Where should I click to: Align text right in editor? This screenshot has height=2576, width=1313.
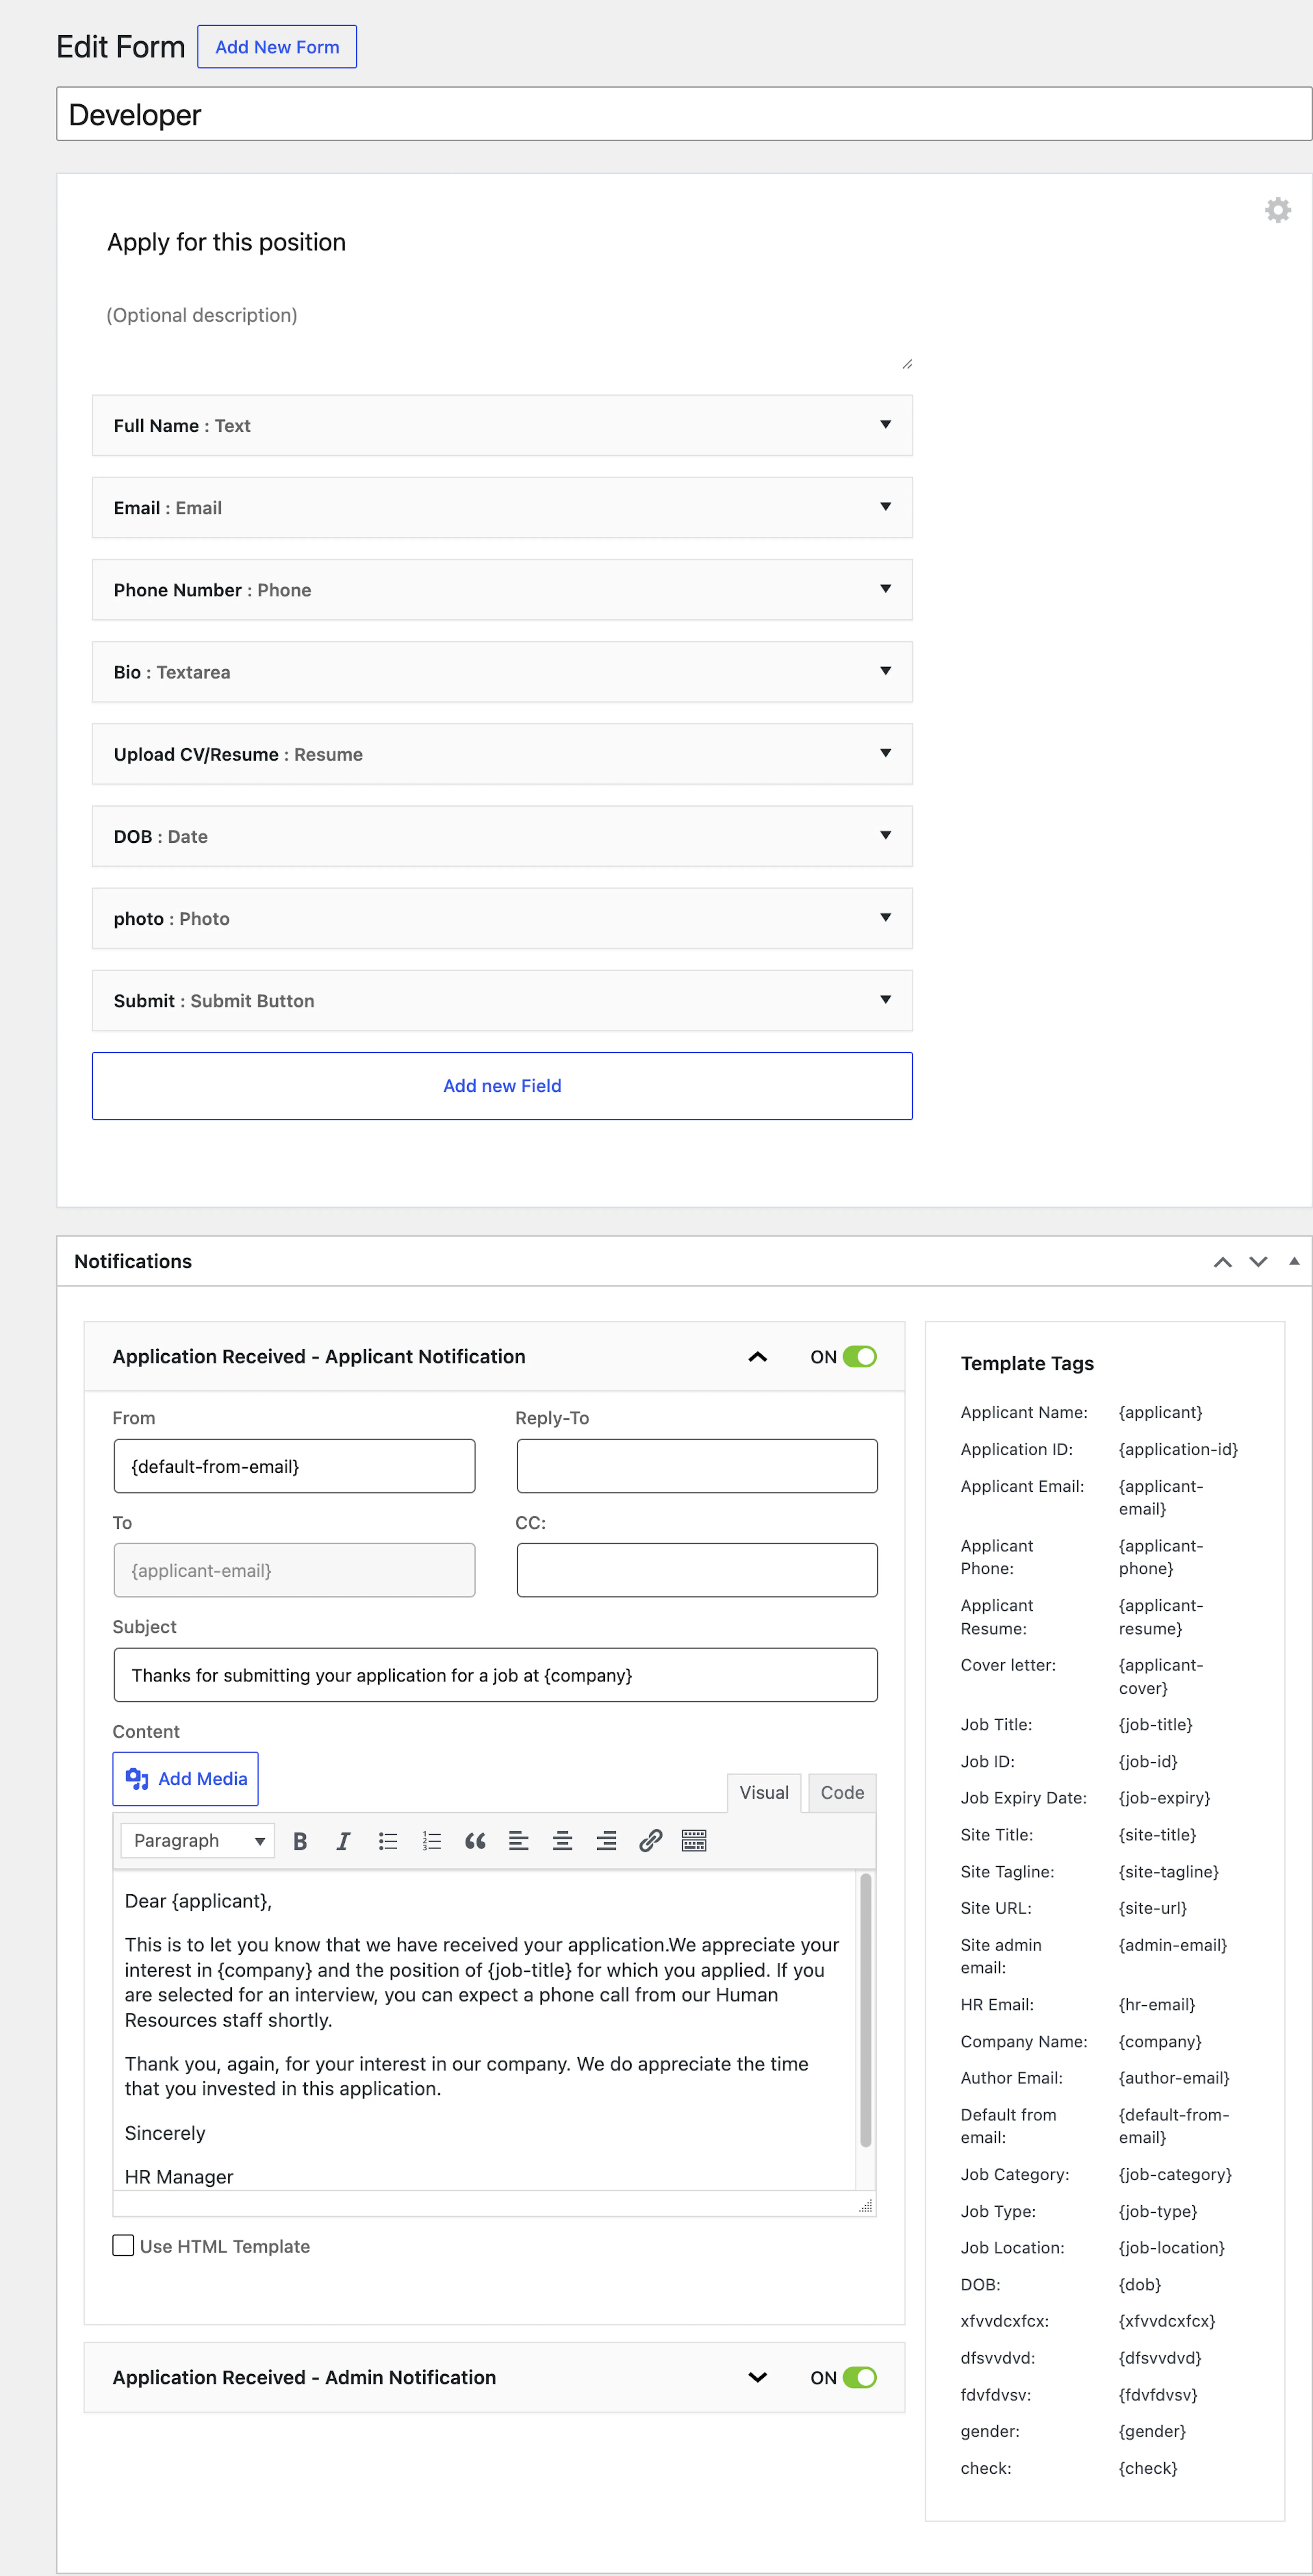tap(606, 1841)
